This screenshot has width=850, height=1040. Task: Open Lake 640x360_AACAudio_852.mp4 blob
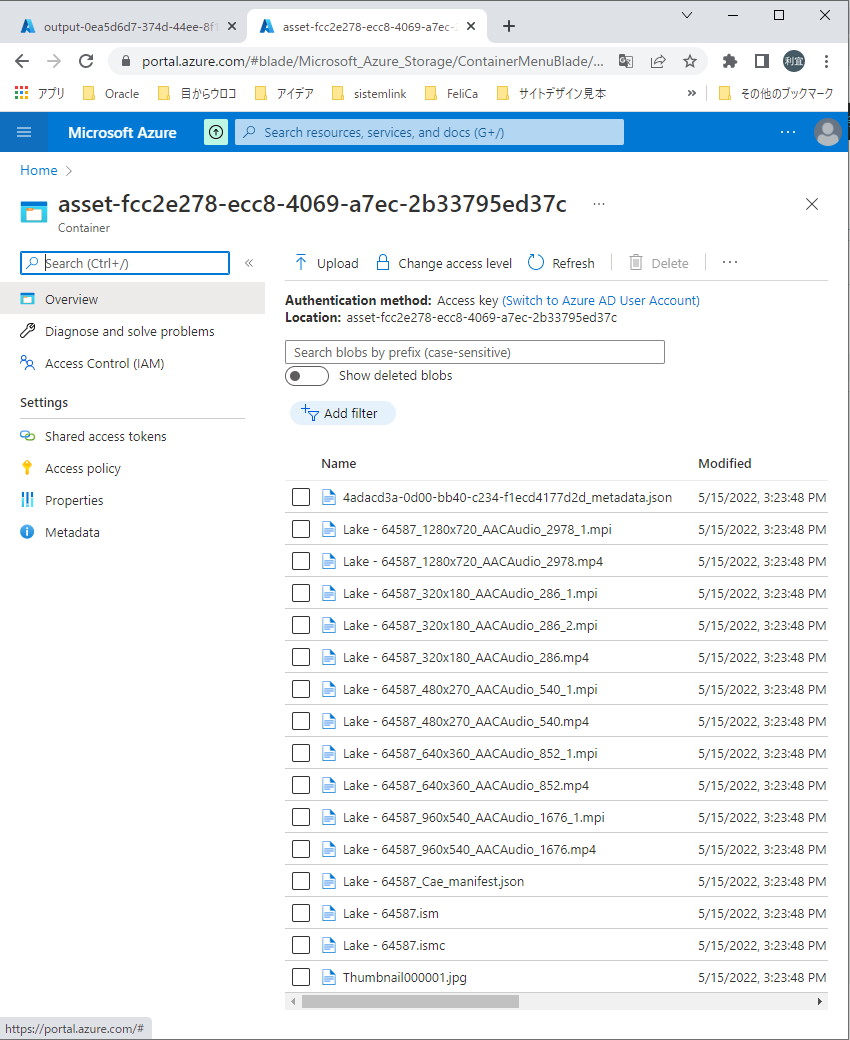[x=465, y=785]
